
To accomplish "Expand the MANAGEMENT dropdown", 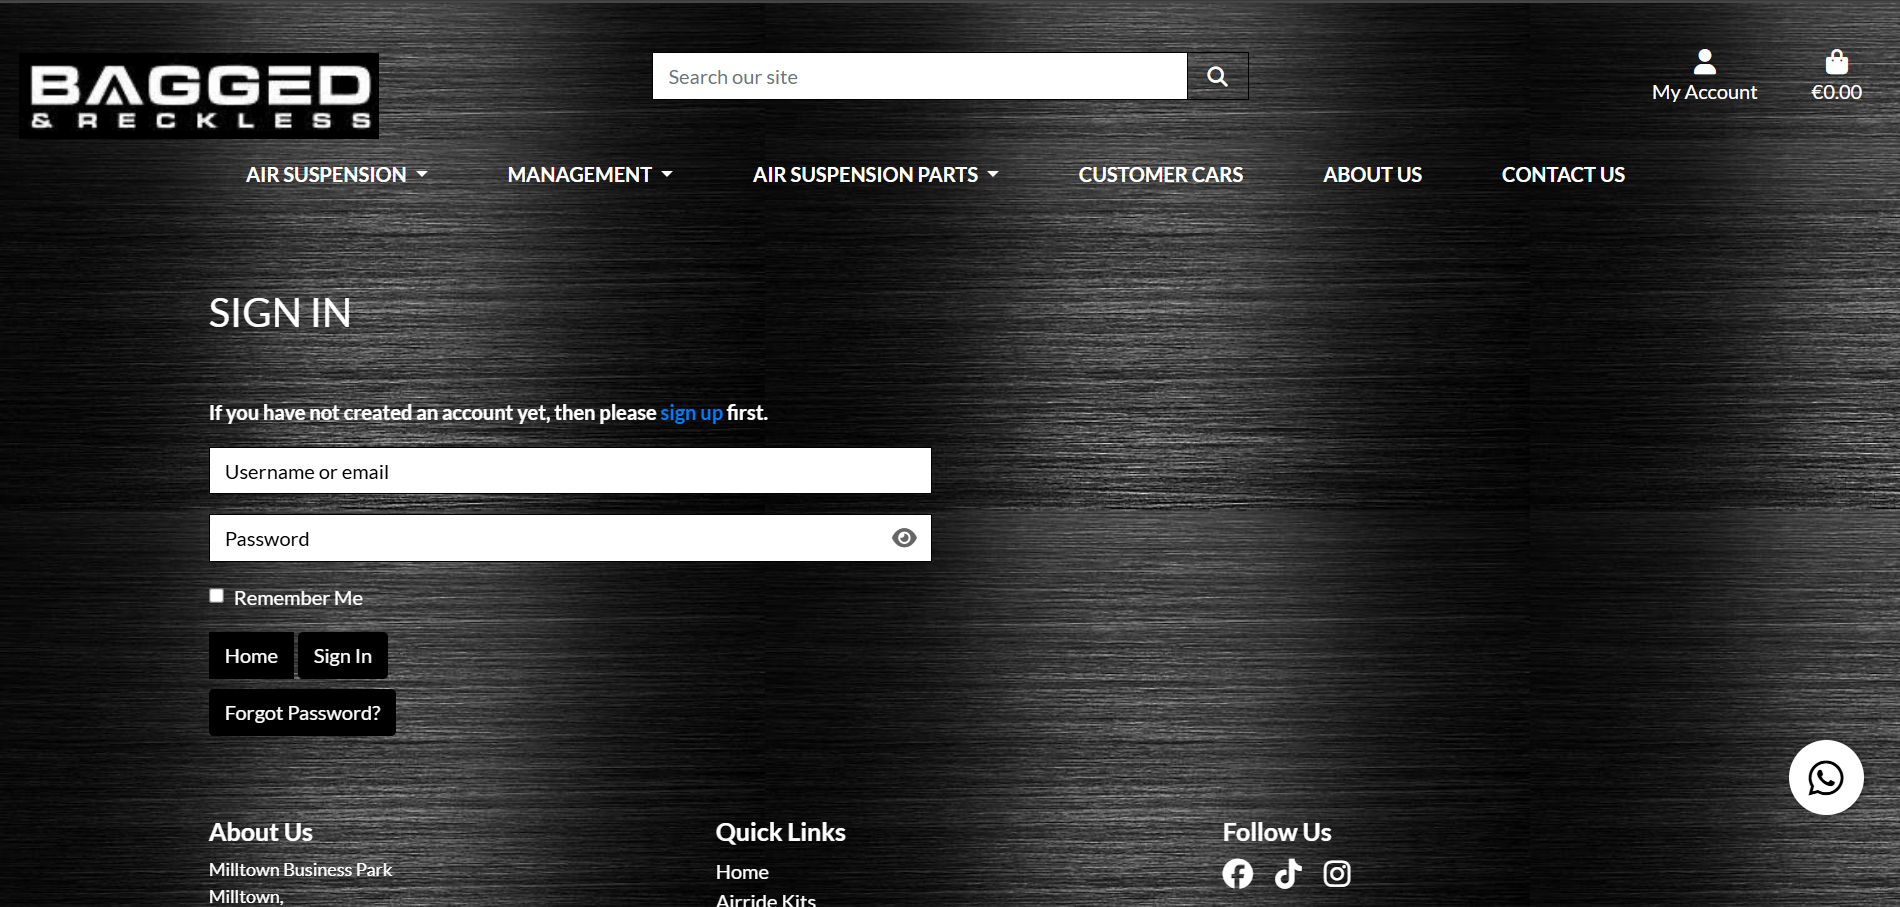I will tap(589, 174).
